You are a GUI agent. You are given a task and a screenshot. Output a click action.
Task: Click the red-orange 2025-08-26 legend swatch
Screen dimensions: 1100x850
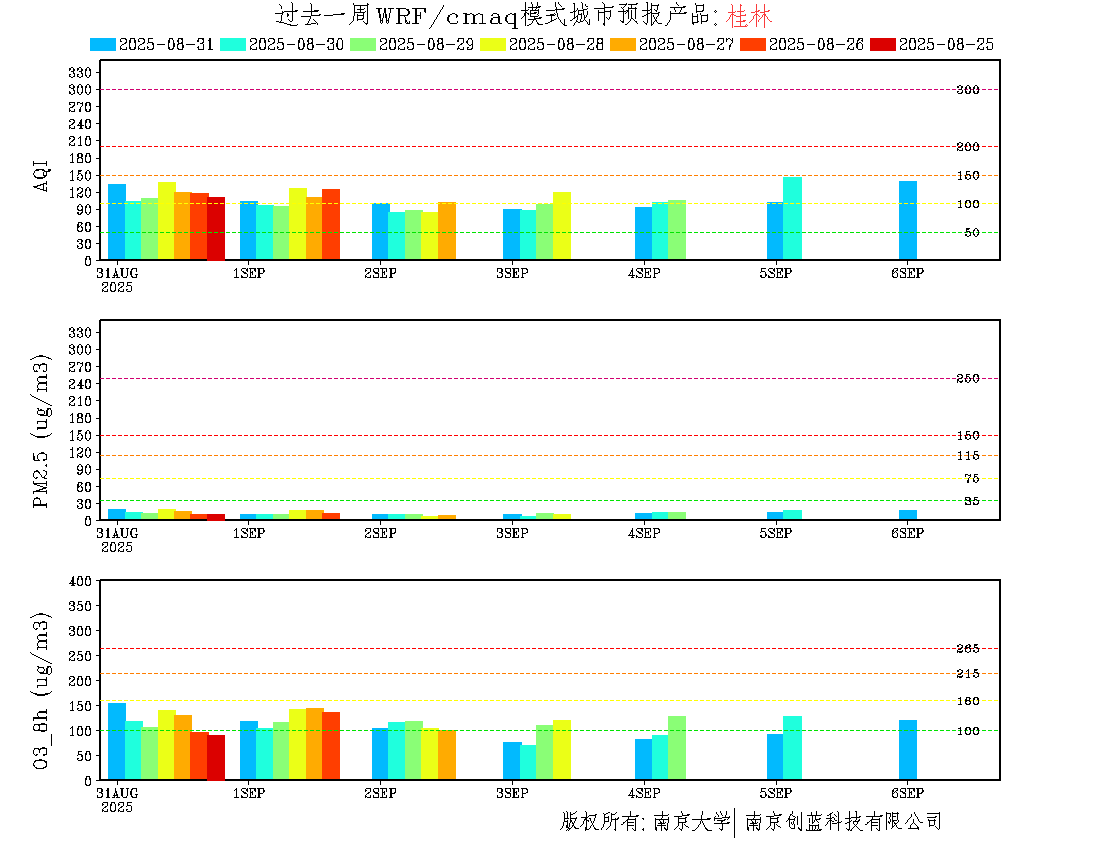(x=753, y=44)
